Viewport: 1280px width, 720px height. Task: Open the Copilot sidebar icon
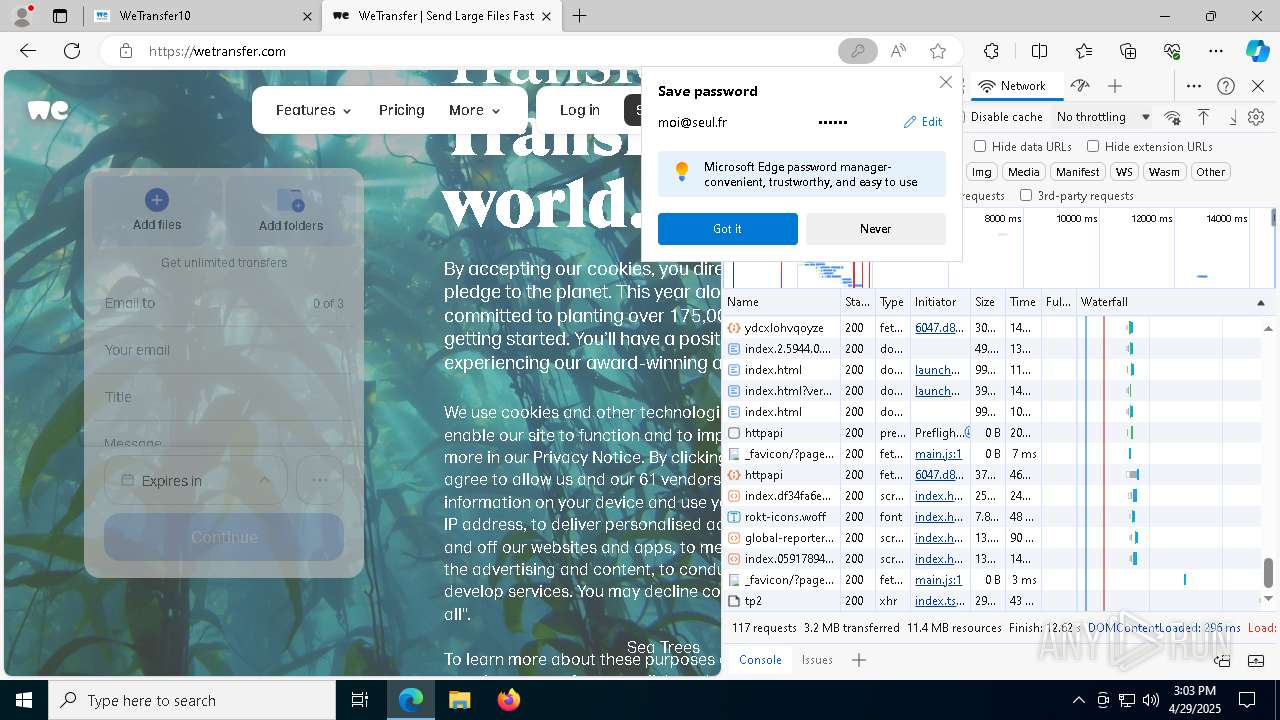(1257, 51)
